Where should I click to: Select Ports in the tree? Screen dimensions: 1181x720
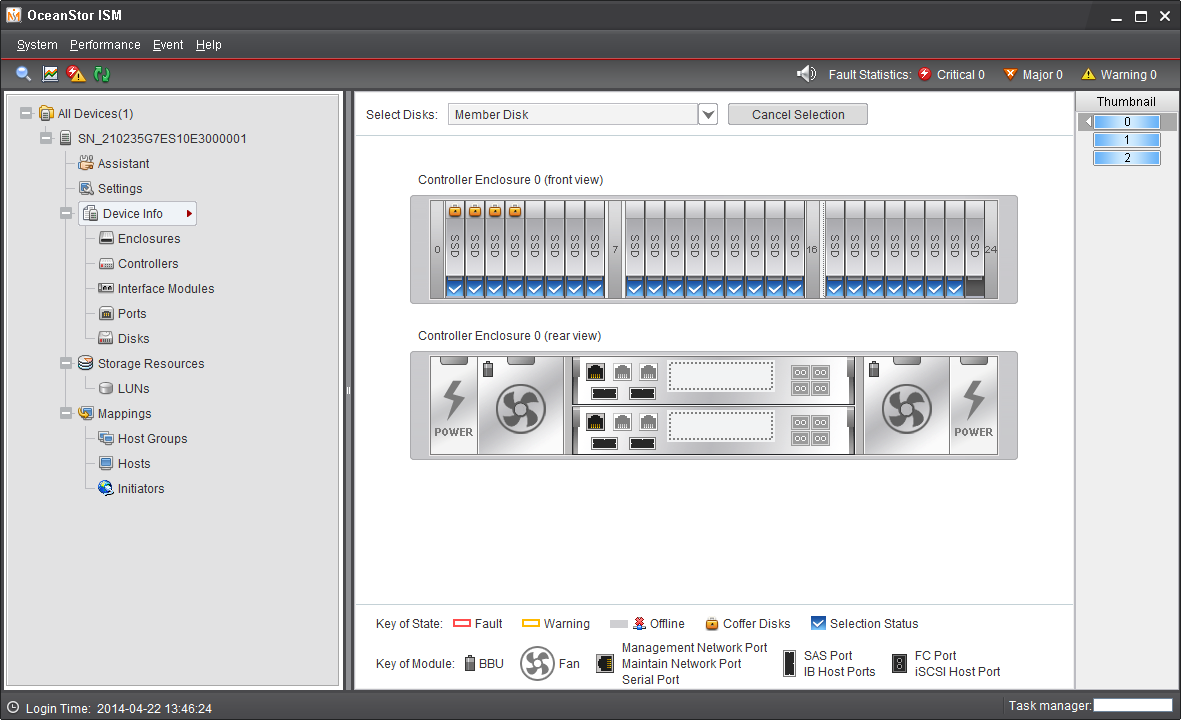132,313
